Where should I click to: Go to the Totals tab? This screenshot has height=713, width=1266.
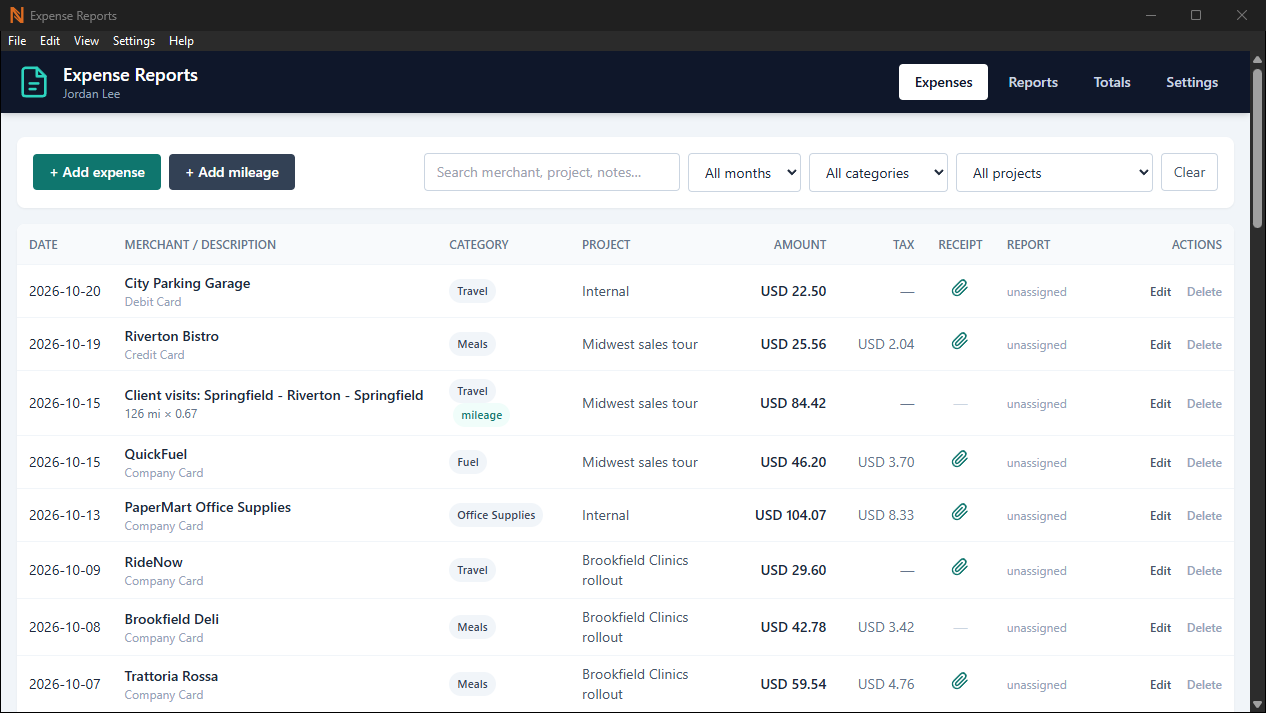coord(1112,82)
